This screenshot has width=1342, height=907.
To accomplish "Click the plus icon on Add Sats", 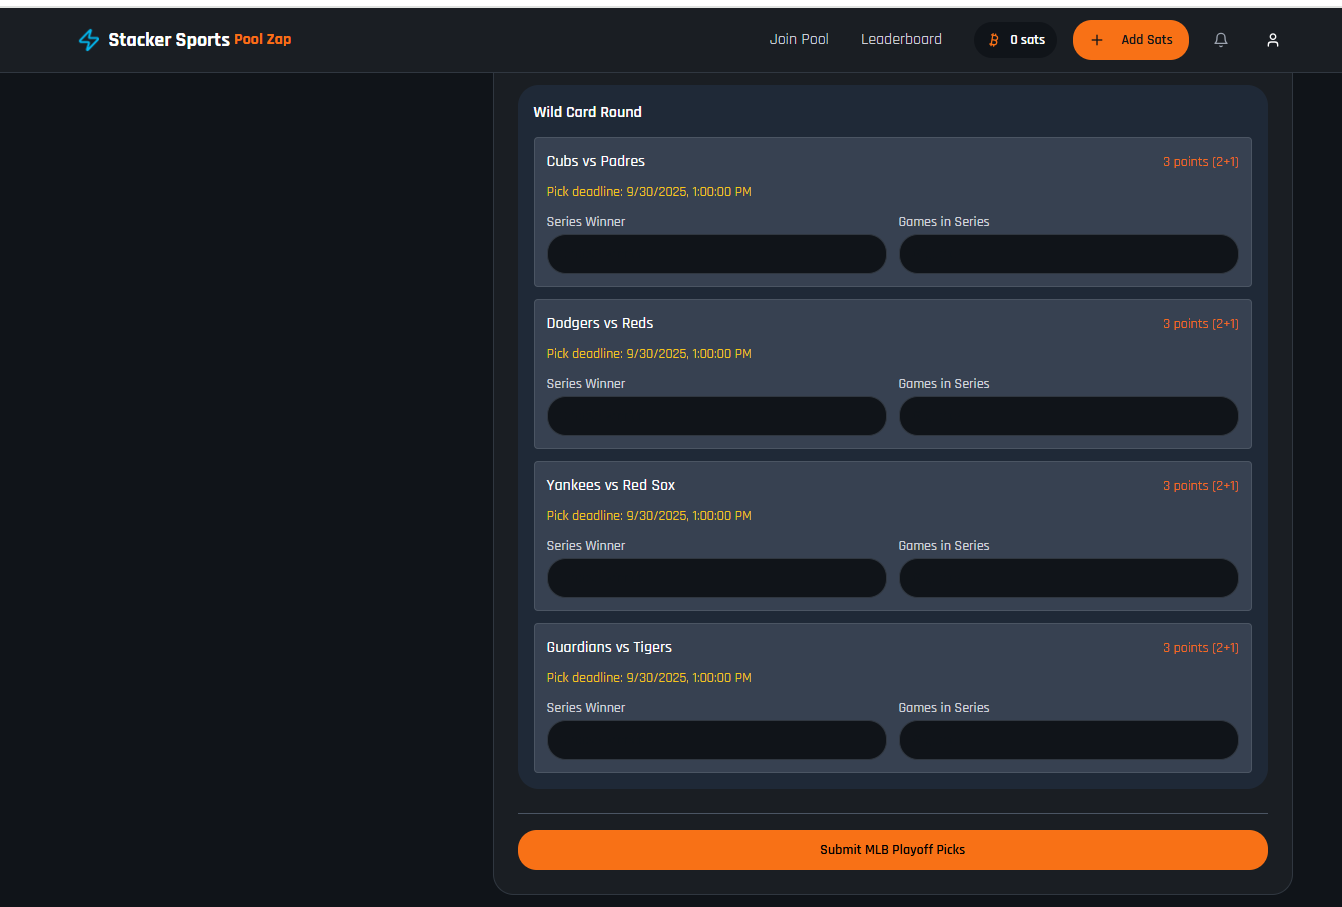I will point(1097,40).
